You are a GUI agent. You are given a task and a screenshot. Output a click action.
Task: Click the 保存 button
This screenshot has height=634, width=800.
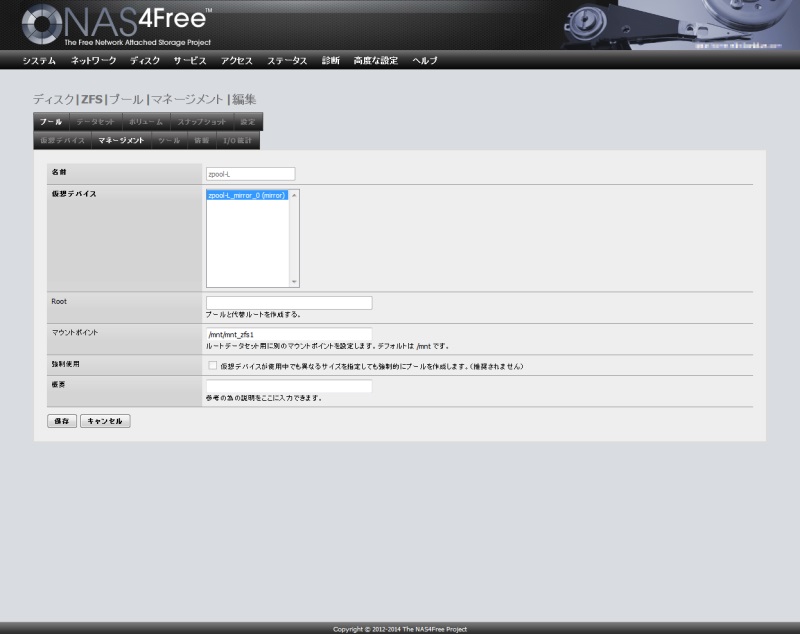point(62,421)
